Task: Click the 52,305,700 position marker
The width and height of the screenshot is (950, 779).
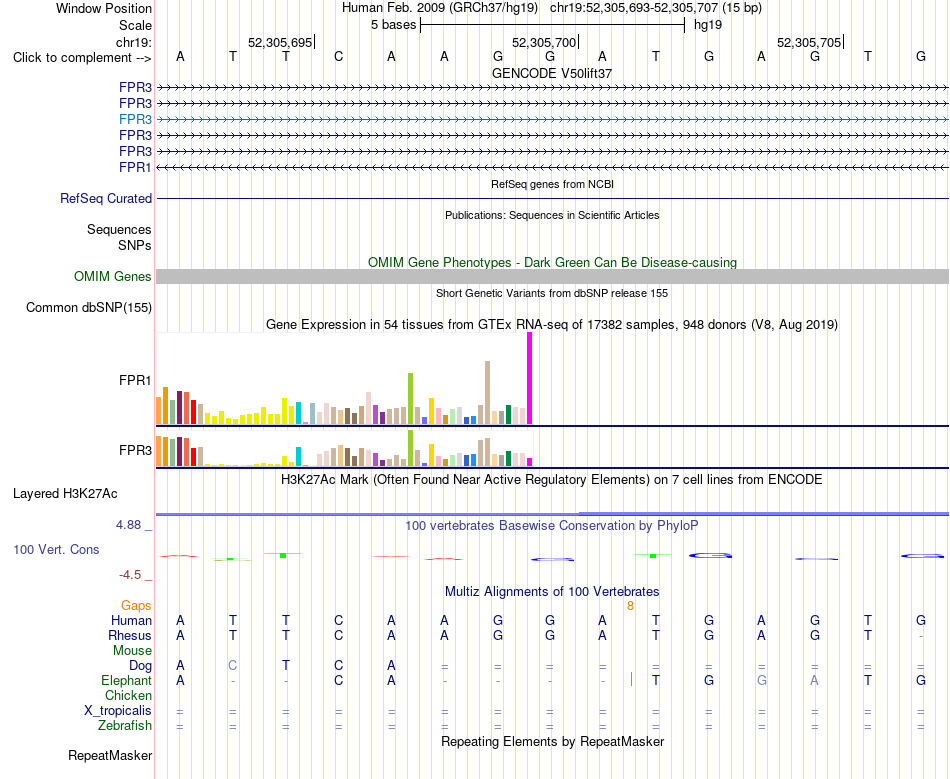Action: (x=544, y=42)
